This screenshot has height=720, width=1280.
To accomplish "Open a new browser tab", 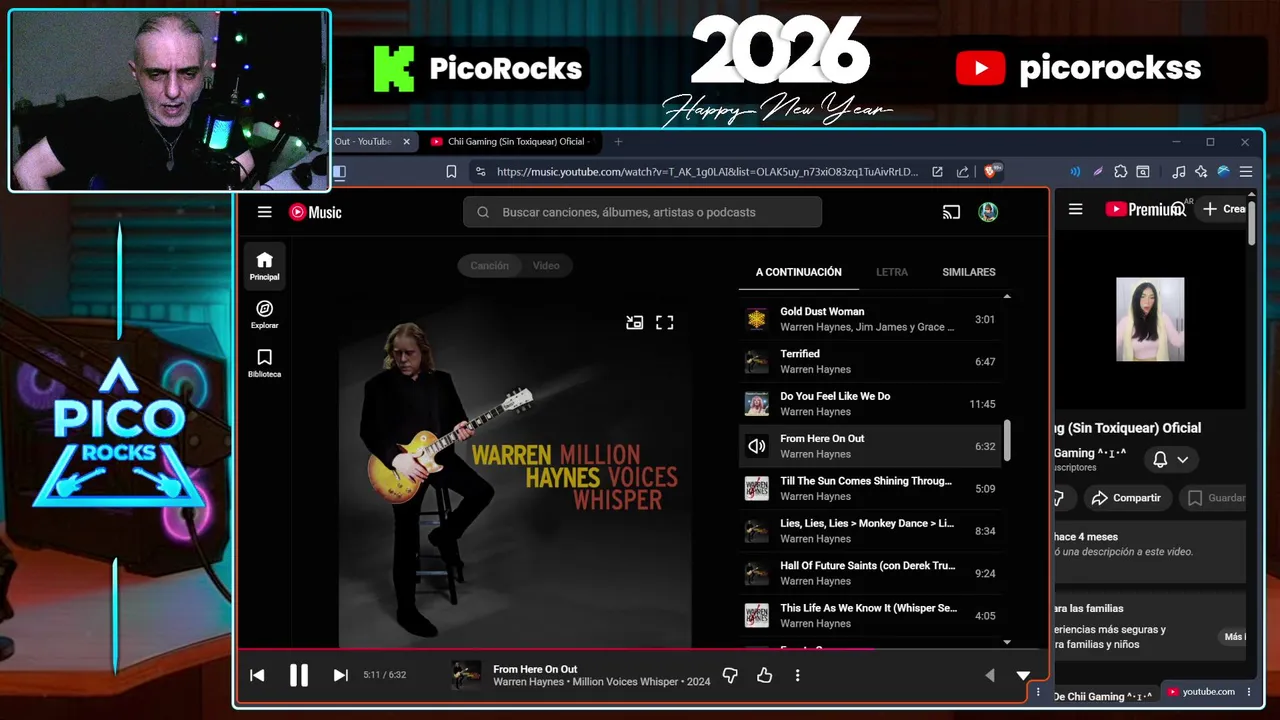I will (x=618, y=142).
